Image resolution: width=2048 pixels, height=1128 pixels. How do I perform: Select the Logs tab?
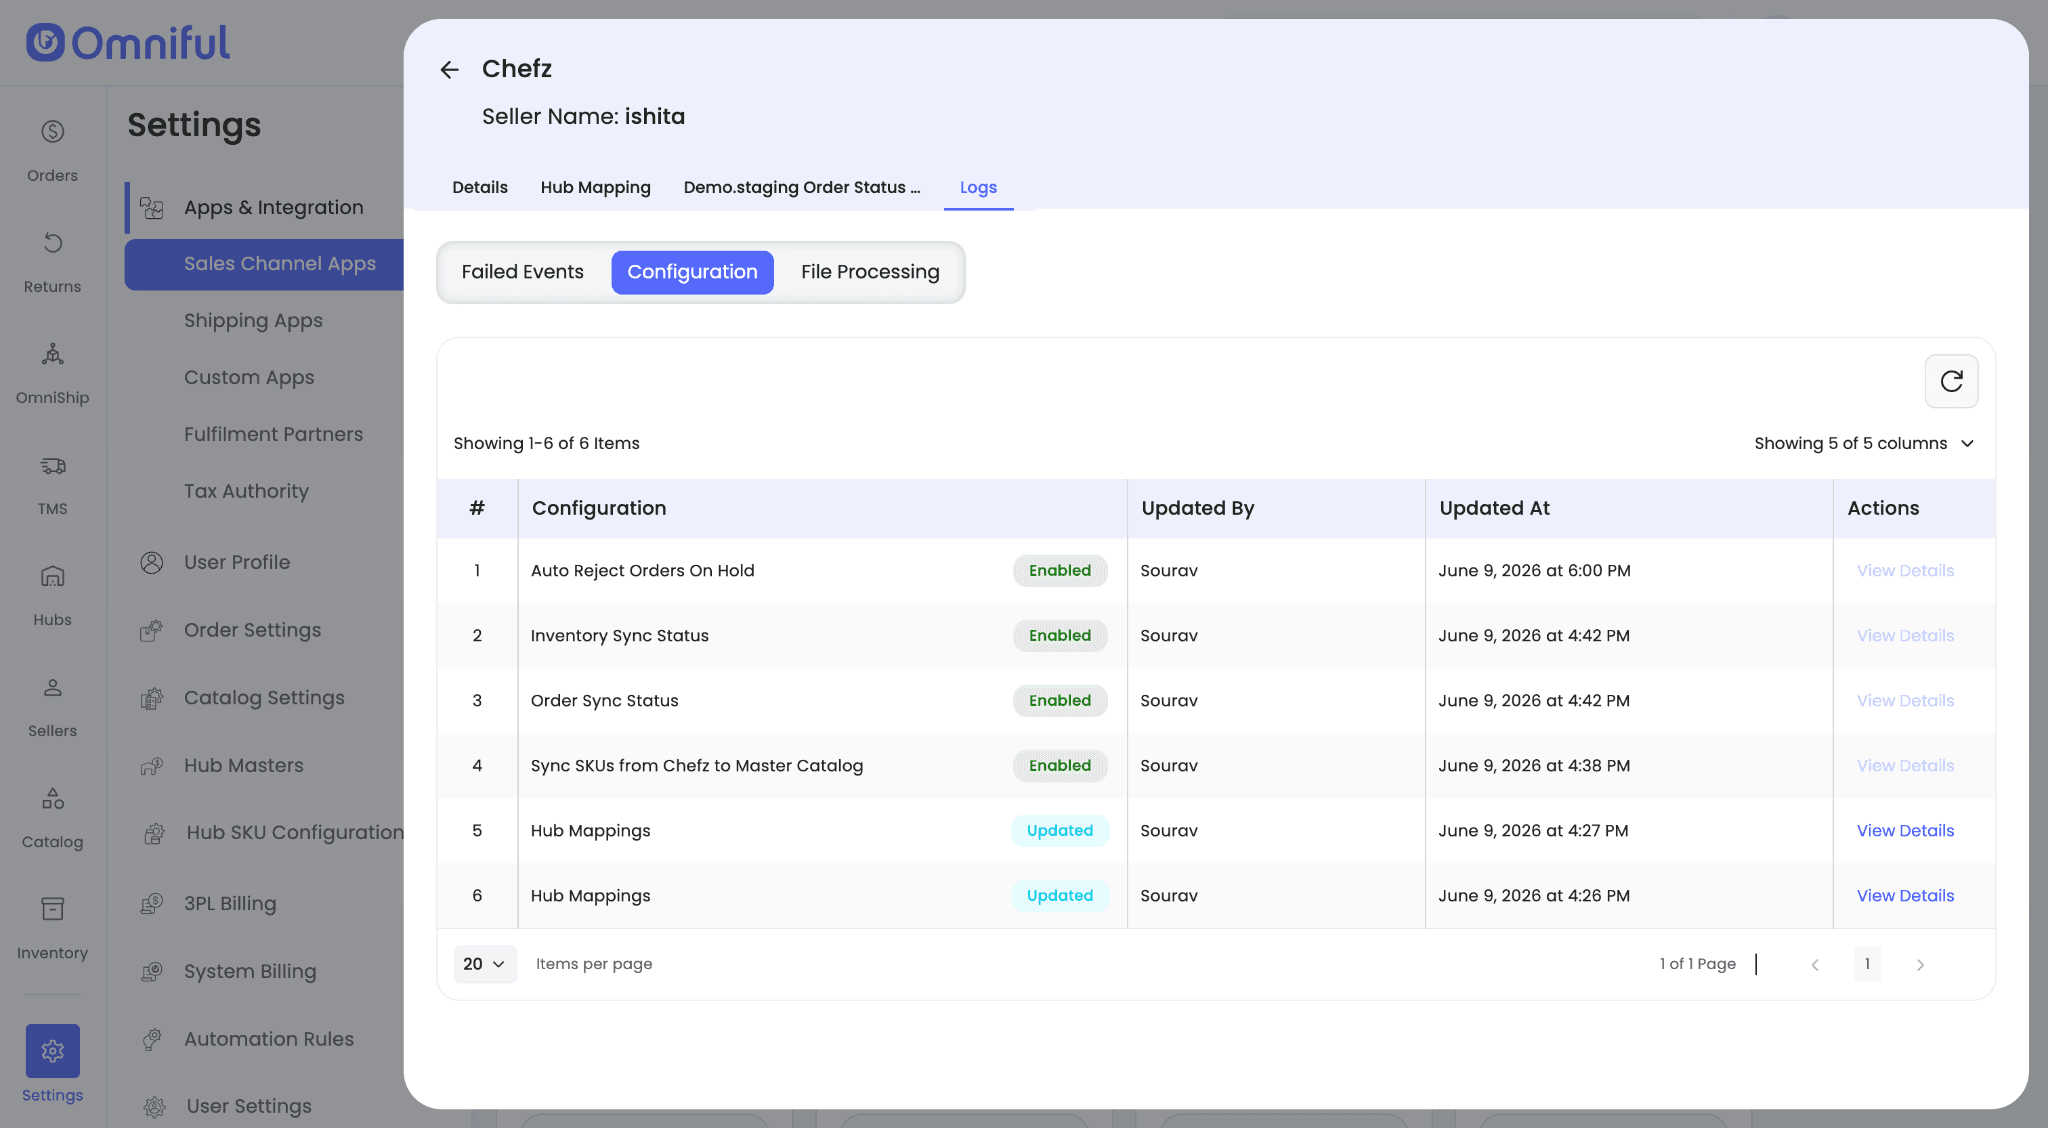coord(978,187)
